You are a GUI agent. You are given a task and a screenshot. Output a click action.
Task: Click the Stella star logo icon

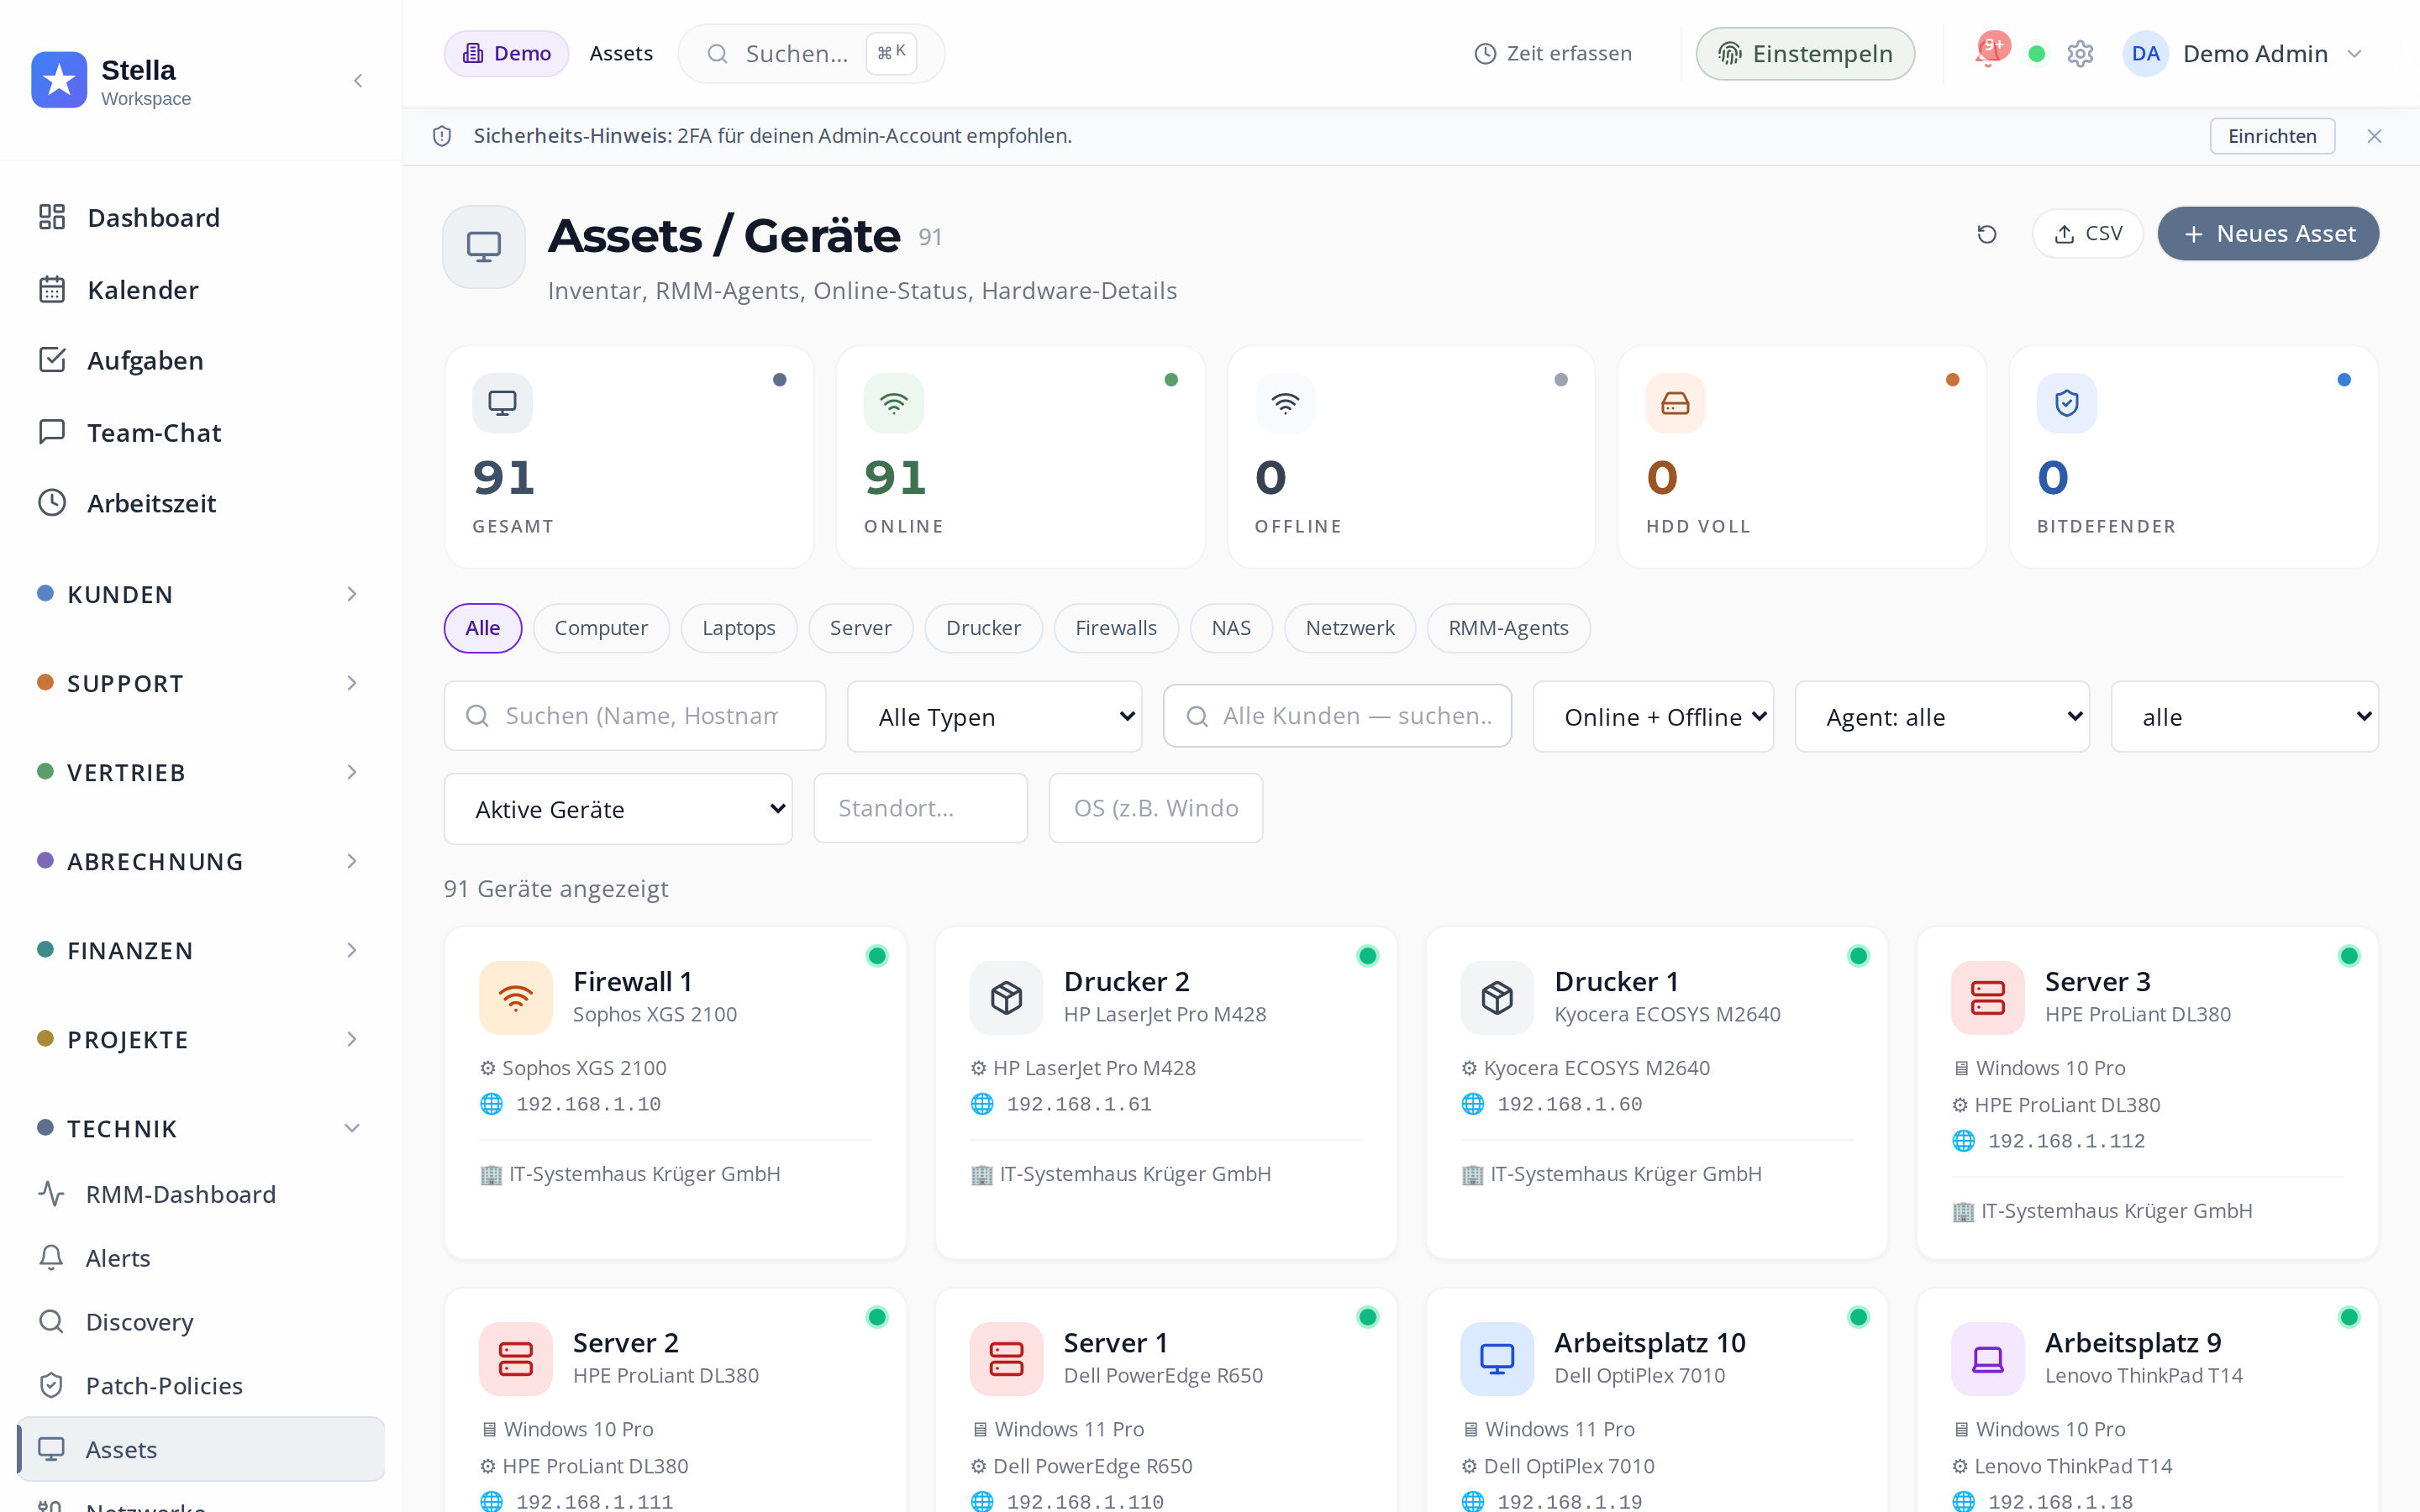tap(59, 80)
